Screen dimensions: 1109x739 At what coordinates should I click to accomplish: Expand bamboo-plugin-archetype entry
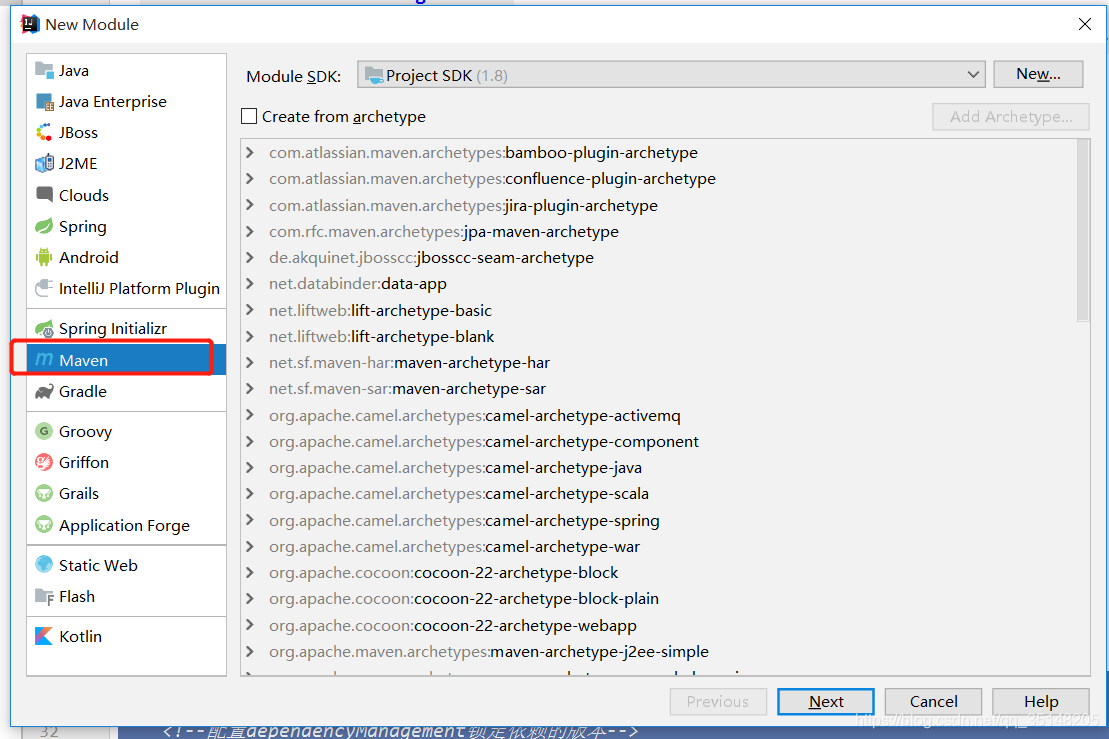tap(250, 152)
